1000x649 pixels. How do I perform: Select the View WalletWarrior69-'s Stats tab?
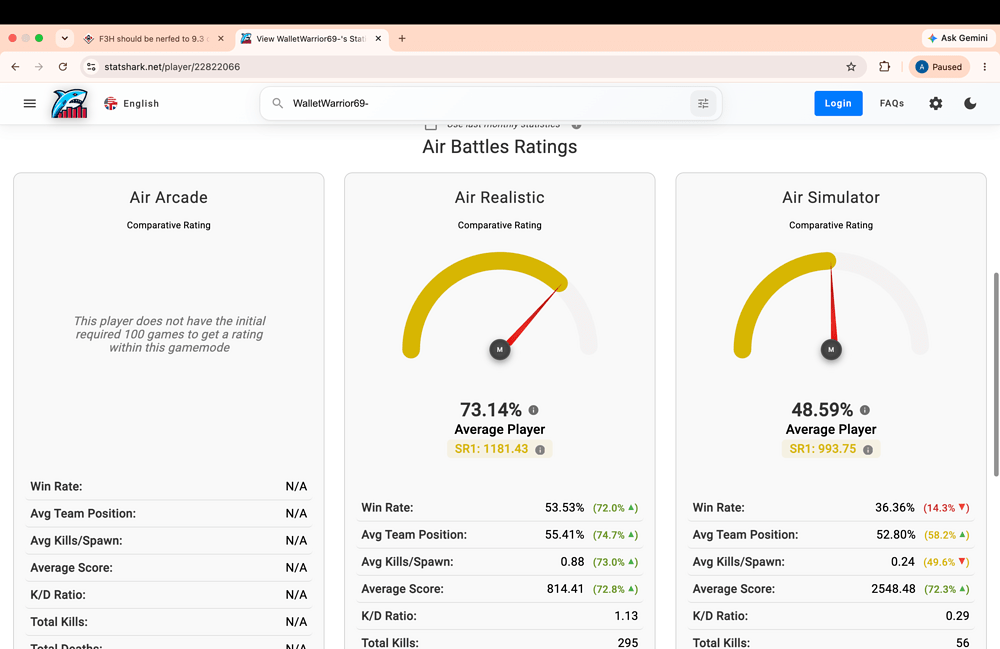tap(312, 39)
